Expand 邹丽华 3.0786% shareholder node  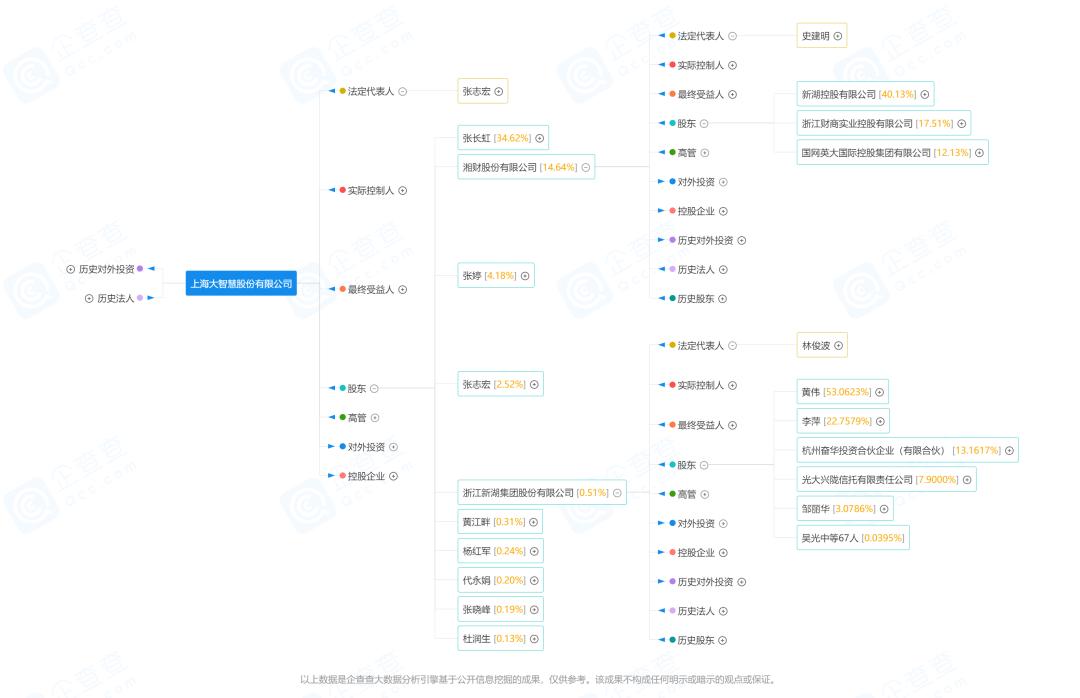coord(884,509)
